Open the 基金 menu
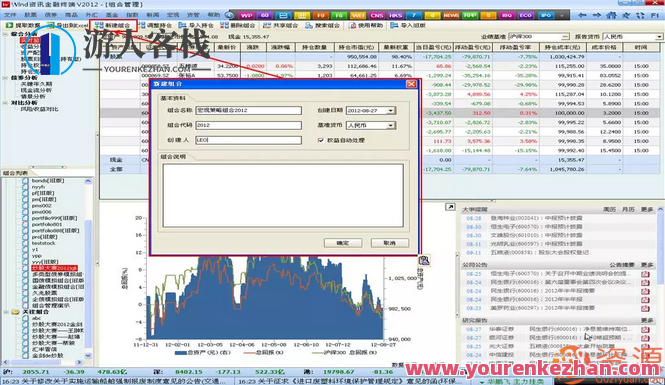 pos(112,15)
